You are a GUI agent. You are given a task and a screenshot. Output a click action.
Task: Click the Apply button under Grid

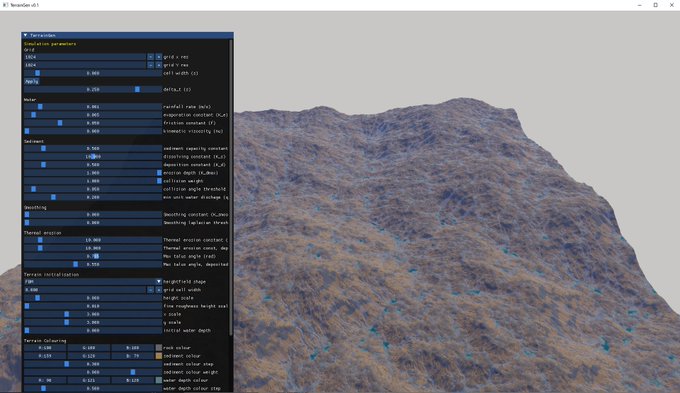[x=32, y=81]
